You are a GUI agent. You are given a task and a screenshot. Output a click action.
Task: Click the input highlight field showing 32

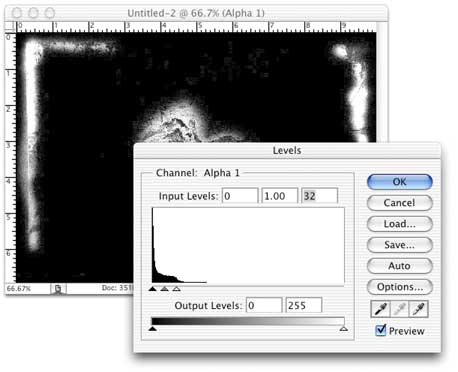(x=319, y=196)
